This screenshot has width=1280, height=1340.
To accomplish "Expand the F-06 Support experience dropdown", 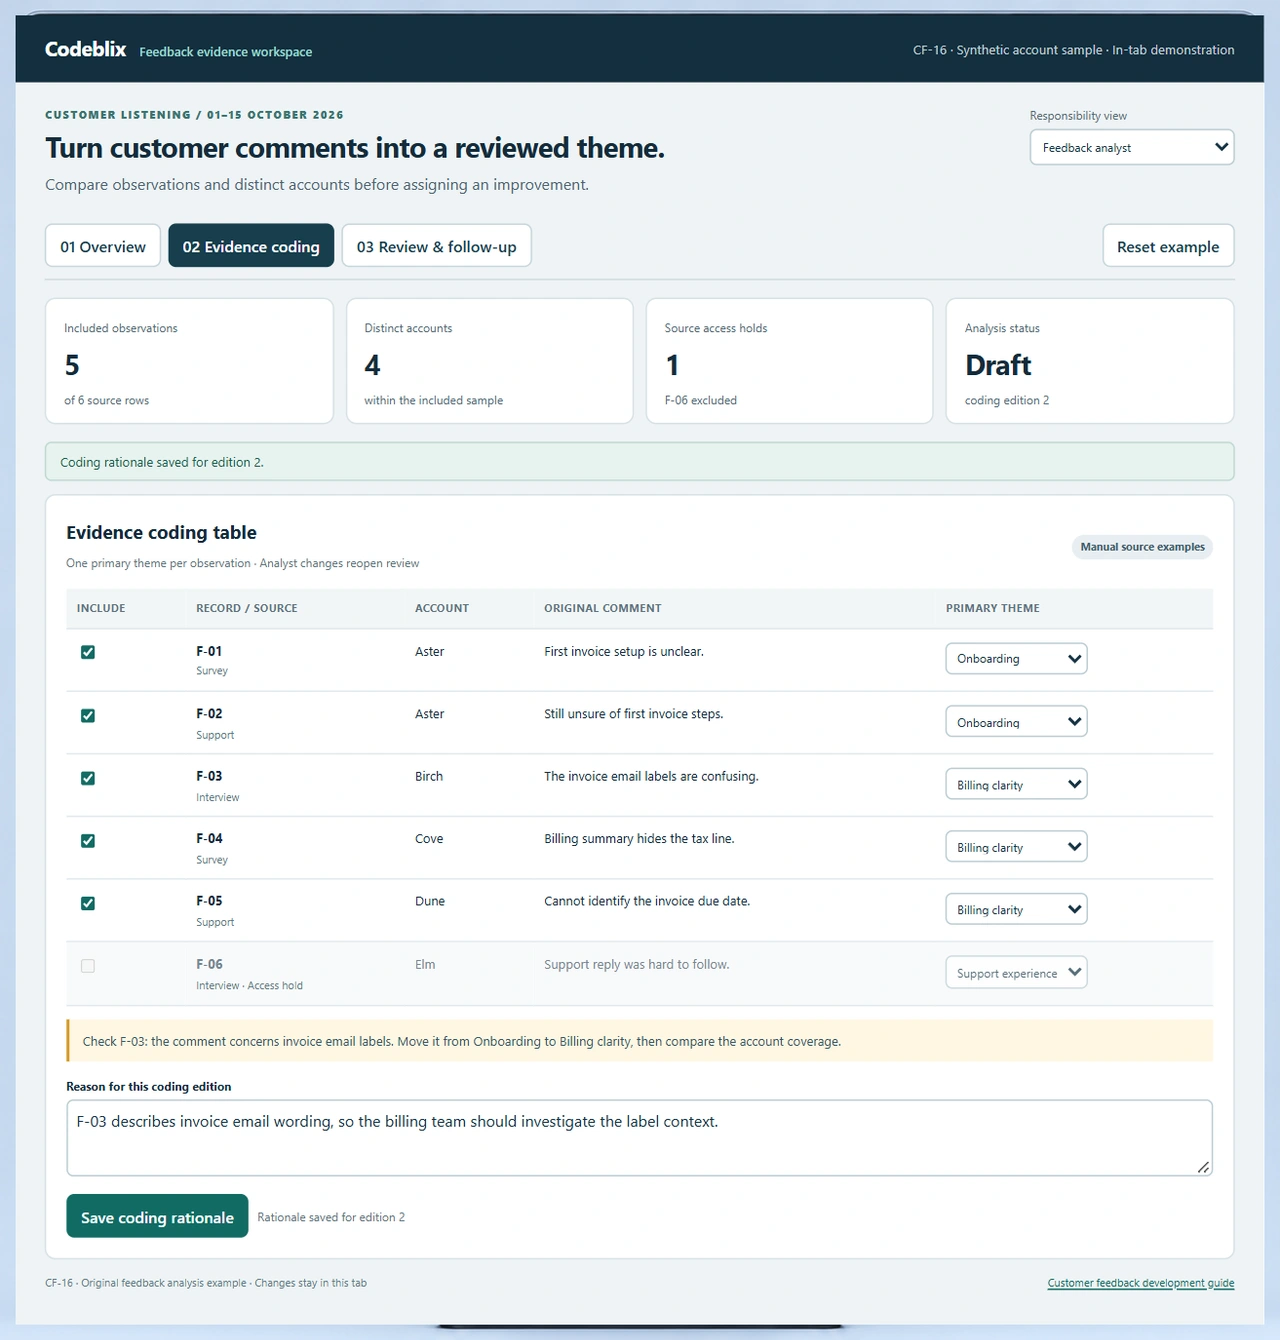I will coord(1016,973).
